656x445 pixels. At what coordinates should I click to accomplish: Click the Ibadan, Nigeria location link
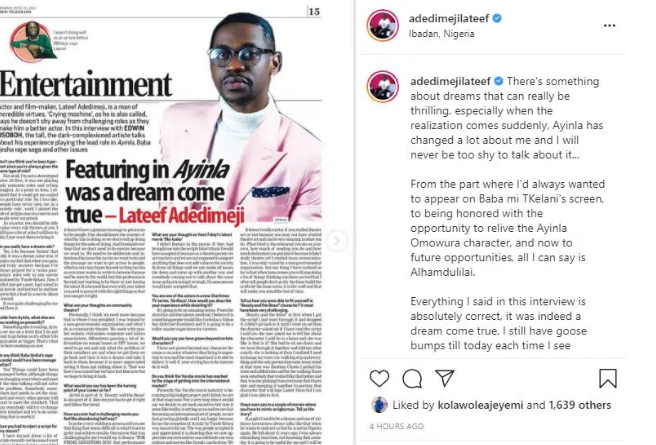click(x=441, y=34)
